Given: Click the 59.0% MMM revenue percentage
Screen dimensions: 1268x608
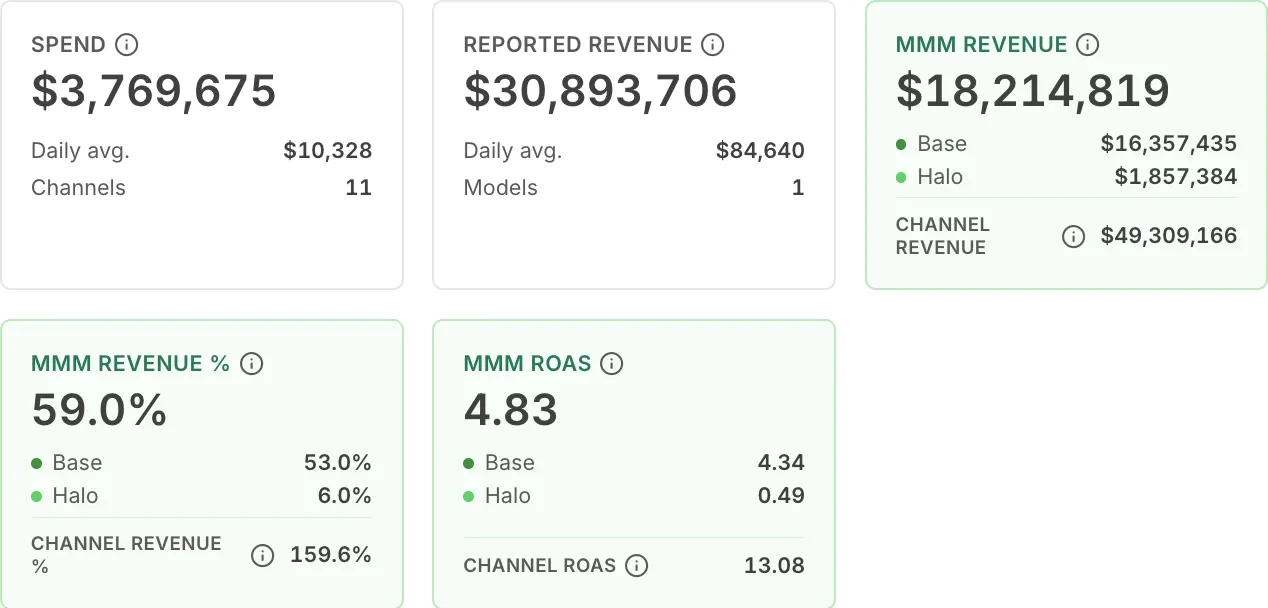Looking at the screenshot, I should point(100,410).
